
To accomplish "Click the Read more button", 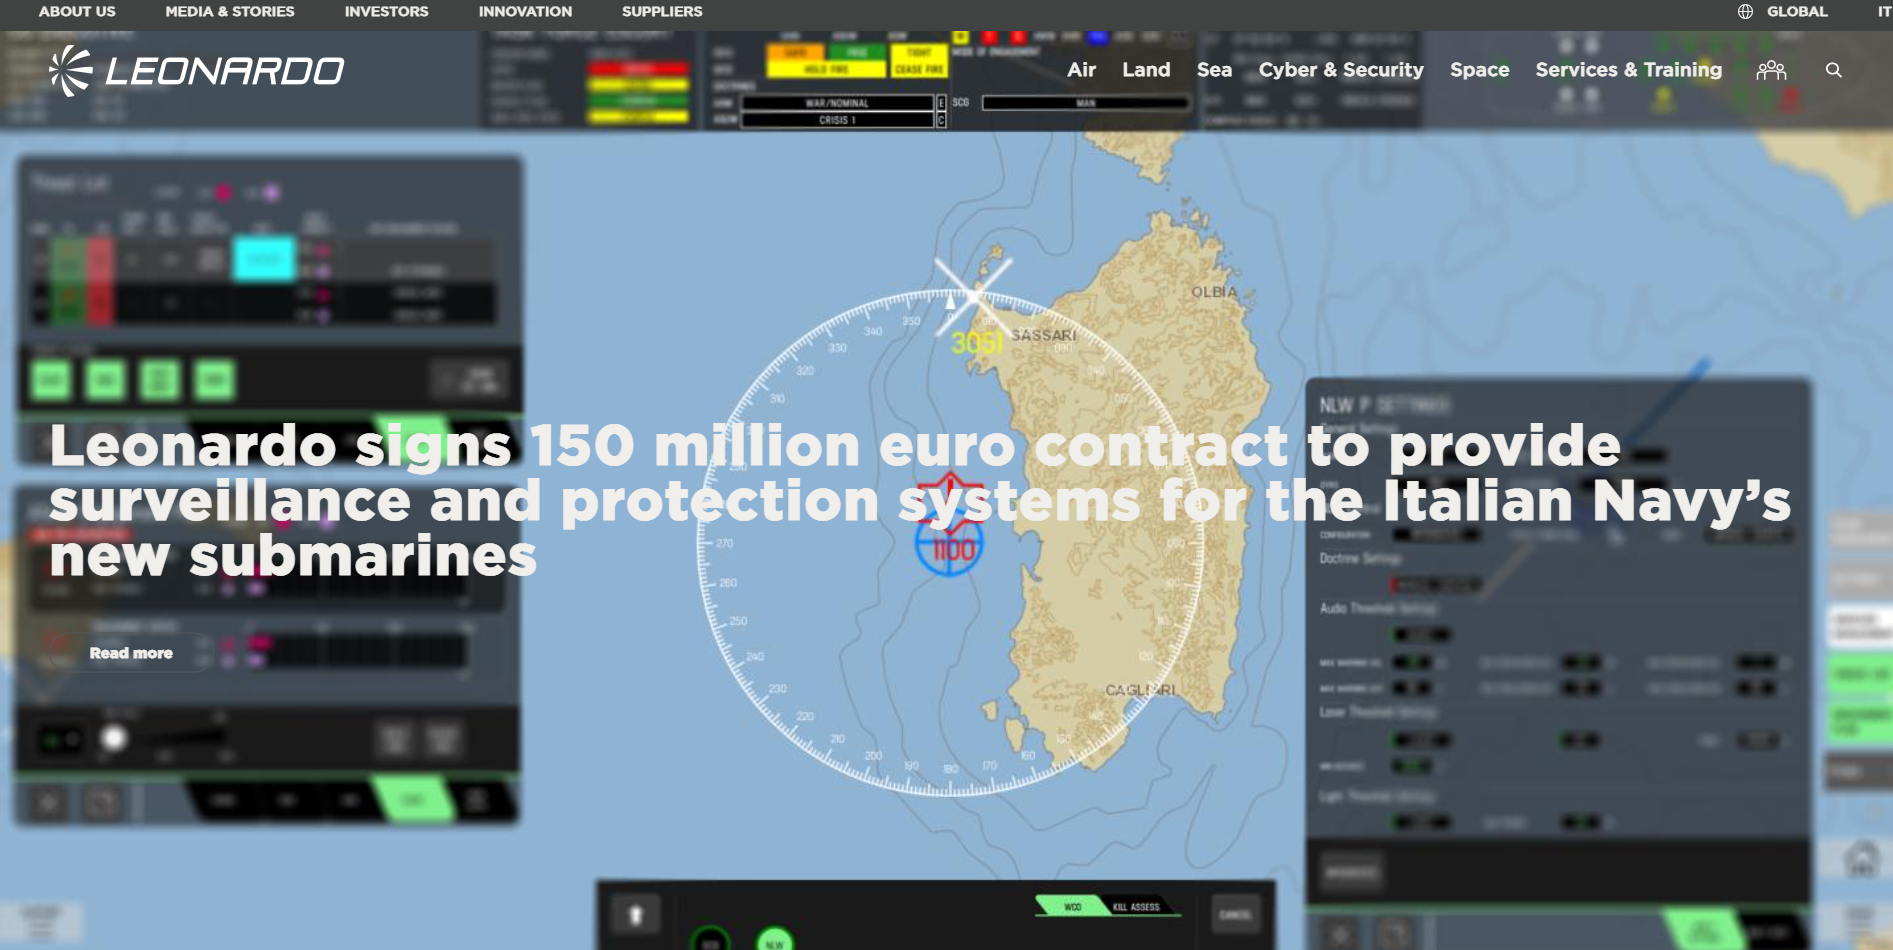I will click(131, 653).
